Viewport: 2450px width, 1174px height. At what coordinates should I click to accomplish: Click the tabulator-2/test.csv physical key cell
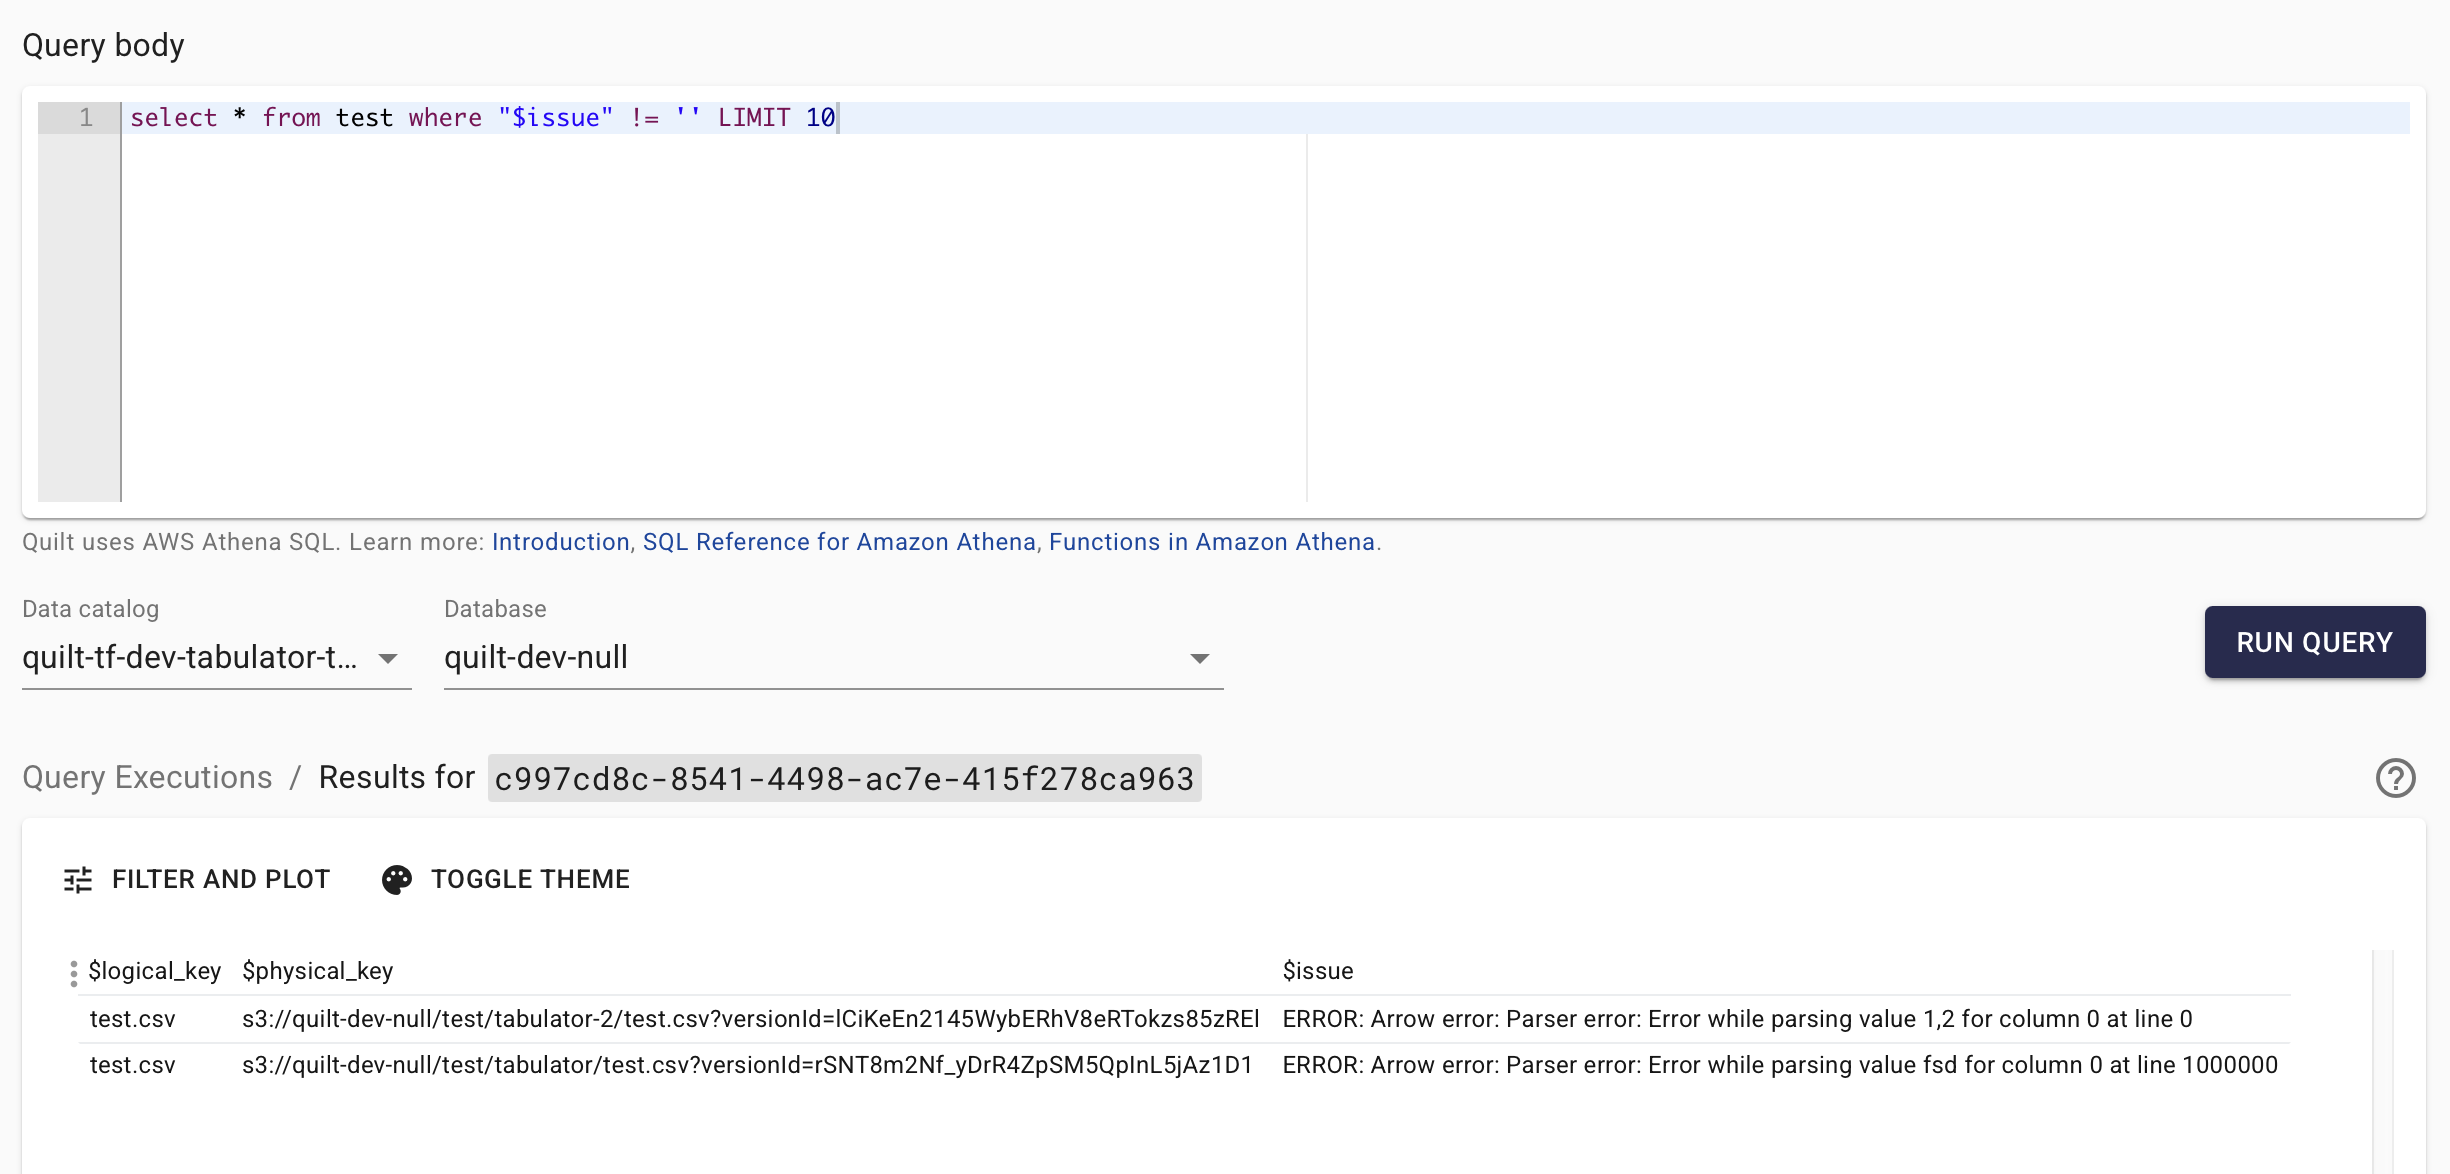750,1019
